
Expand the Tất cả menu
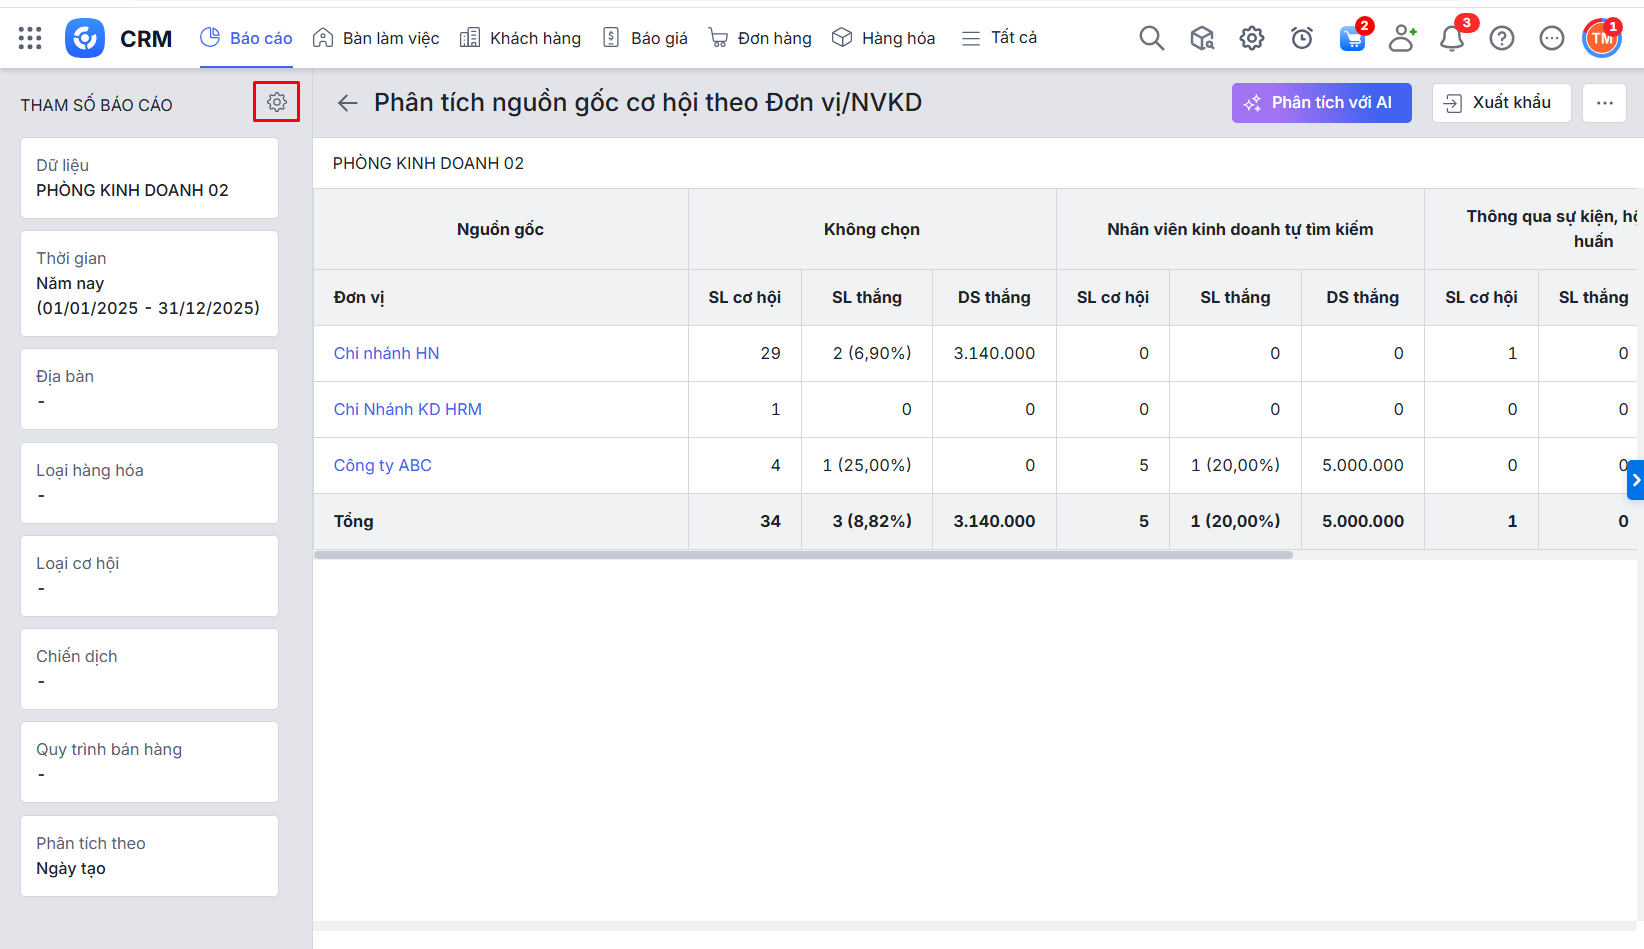point(999,38)
